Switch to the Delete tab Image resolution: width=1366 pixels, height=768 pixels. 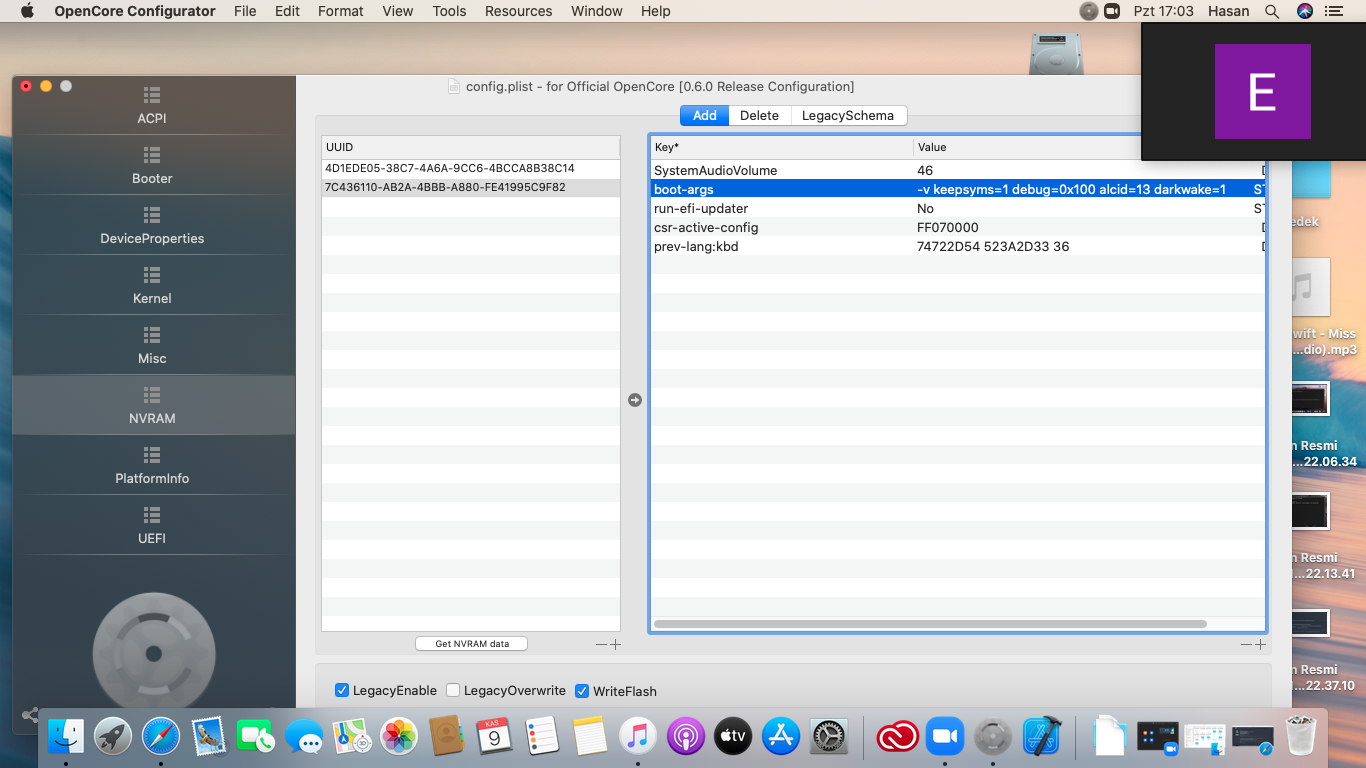759,116
